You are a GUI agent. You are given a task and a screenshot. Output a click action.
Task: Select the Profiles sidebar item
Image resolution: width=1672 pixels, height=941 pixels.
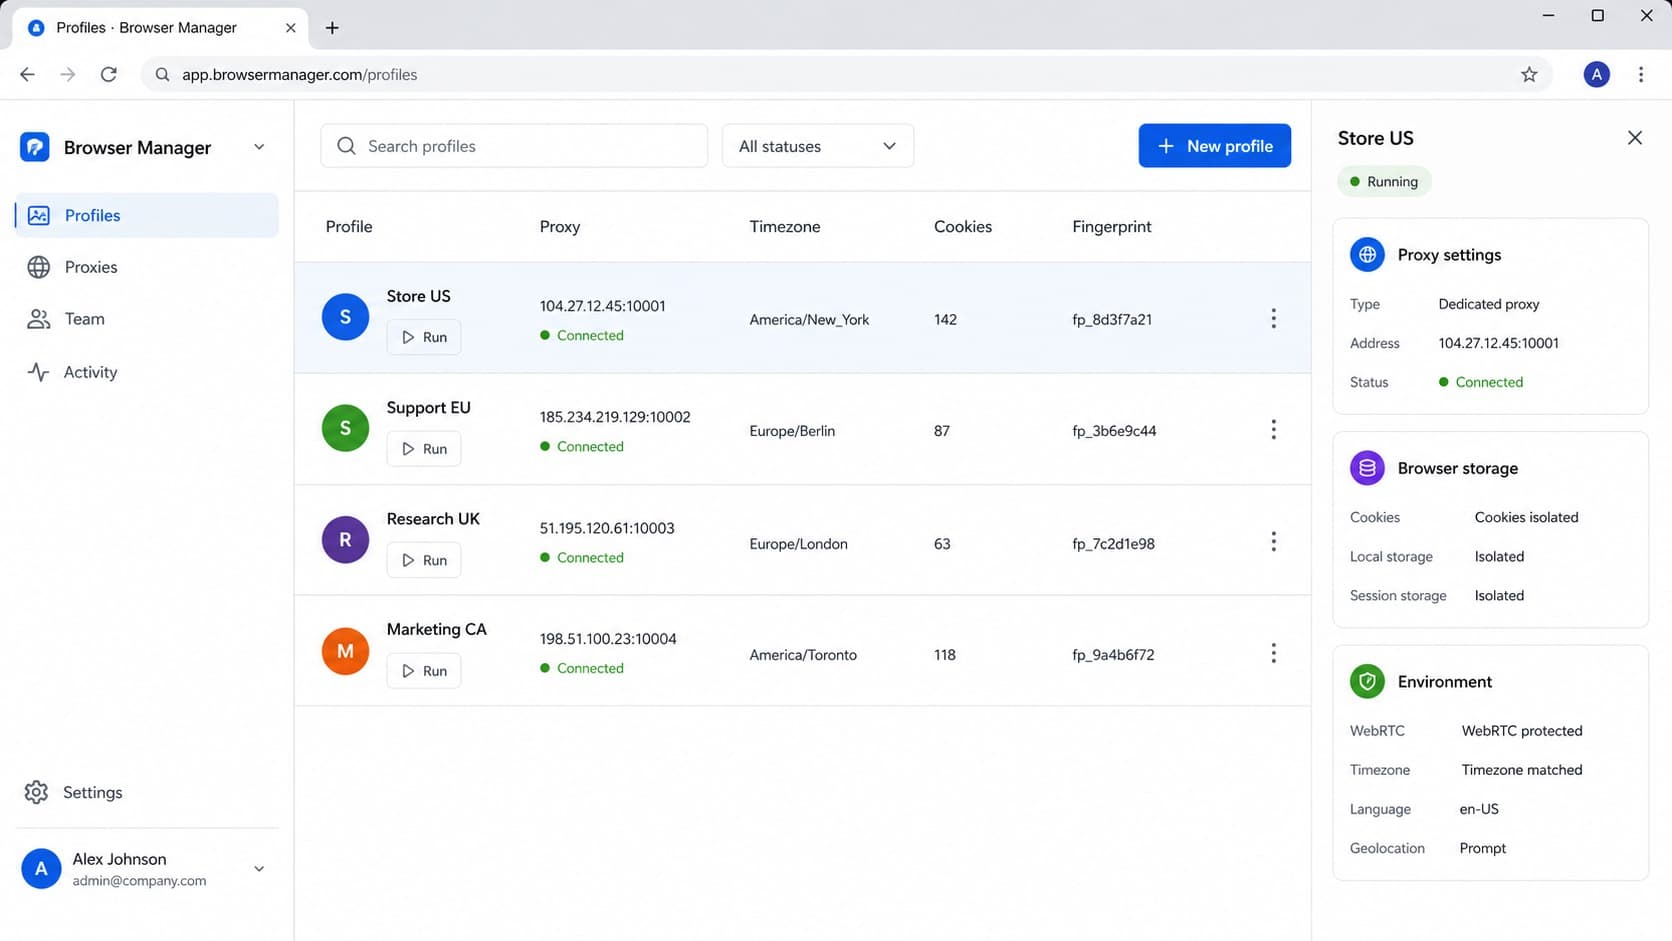(147, 215)
